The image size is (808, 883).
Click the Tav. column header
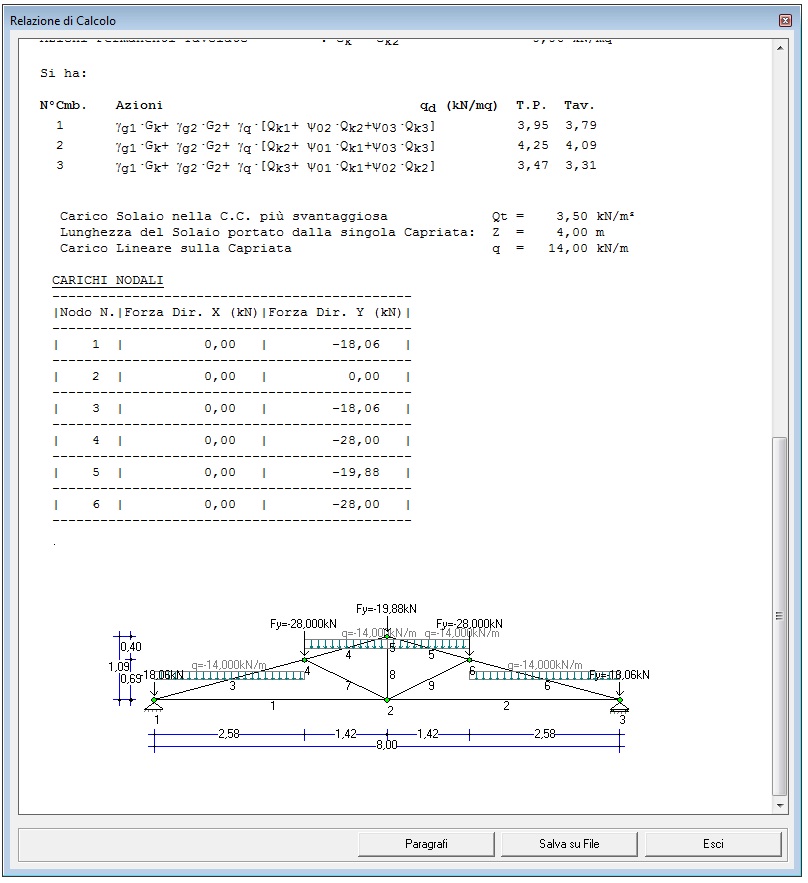coord(579,105)
